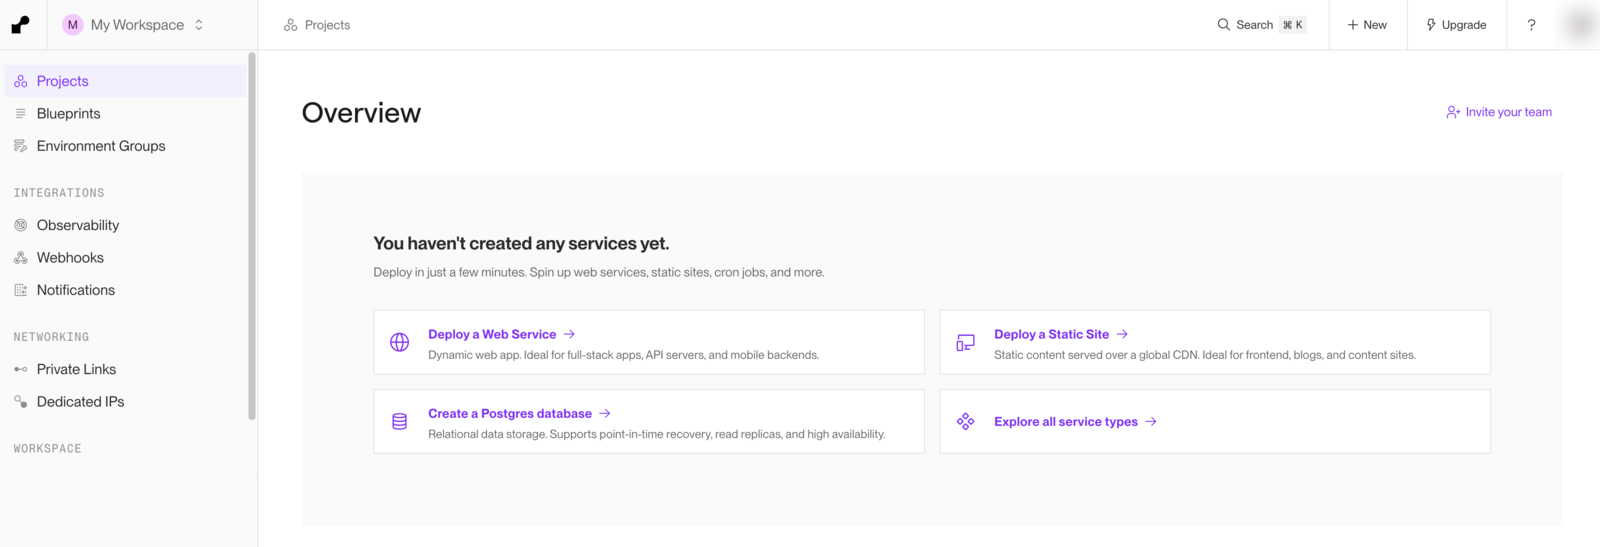Click the invite person-plus icon

coord(1453,112)
